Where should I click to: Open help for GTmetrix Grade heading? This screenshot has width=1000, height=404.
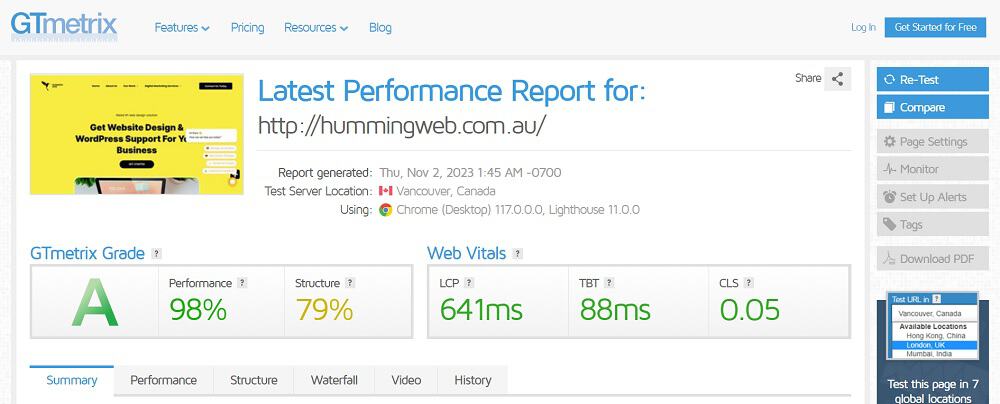click(x=156, y=254)
